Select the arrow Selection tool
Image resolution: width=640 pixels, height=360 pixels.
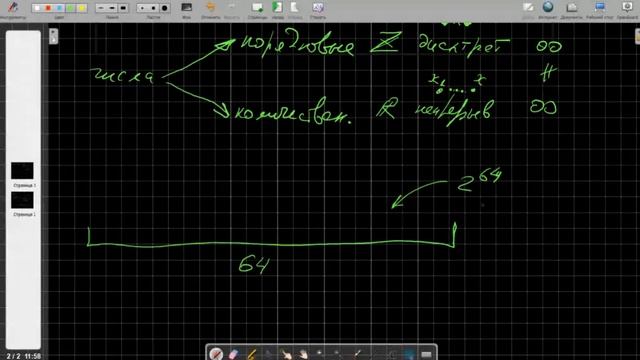[269, 354]
